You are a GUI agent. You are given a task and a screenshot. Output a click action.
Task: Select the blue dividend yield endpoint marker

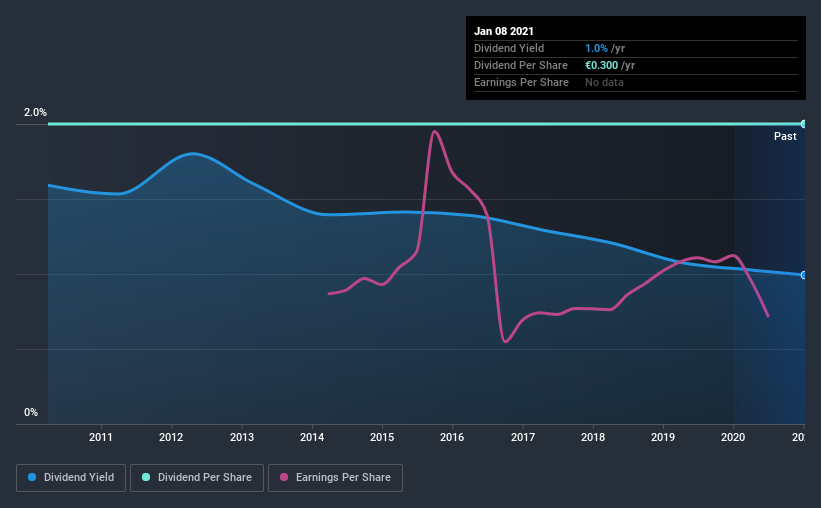[804, 275]
